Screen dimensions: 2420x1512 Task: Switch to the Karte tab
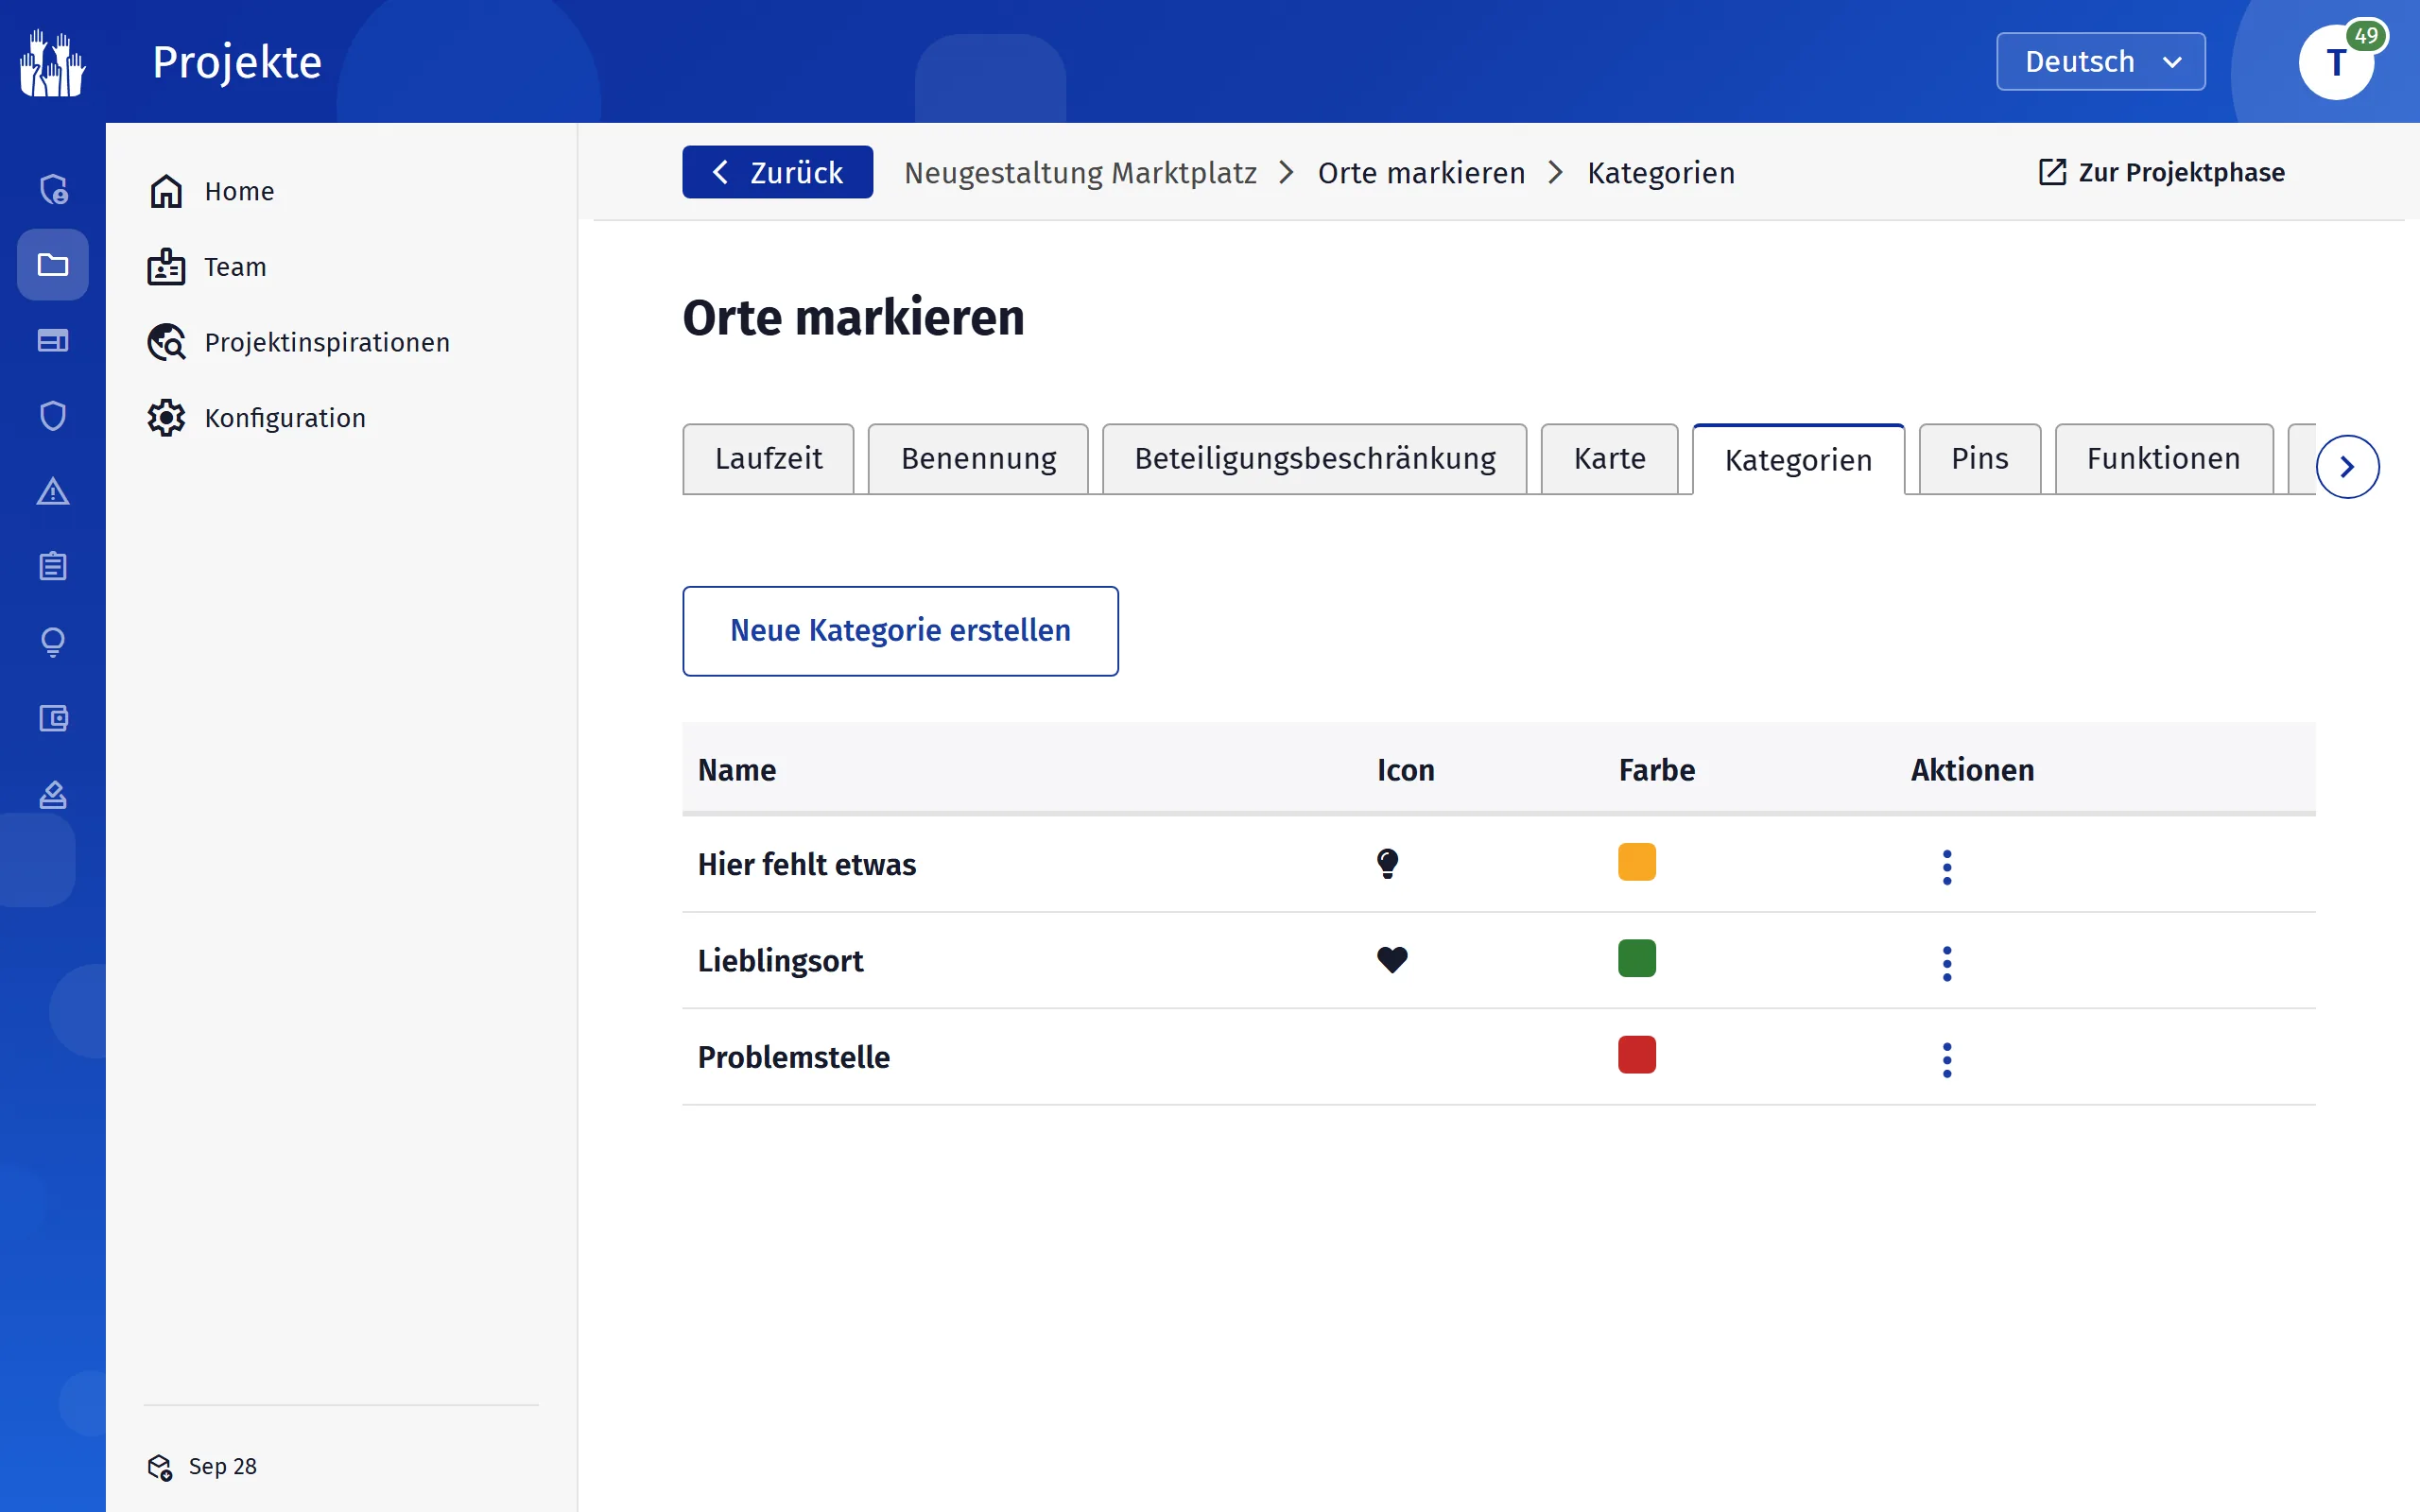pos(1609,459)
